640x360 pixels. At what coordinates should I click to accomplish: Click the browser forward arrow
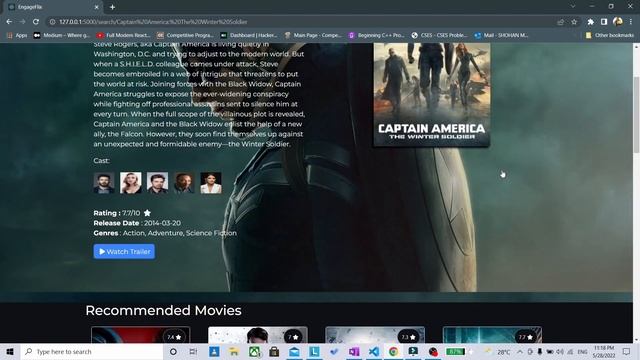click(22, 22)
